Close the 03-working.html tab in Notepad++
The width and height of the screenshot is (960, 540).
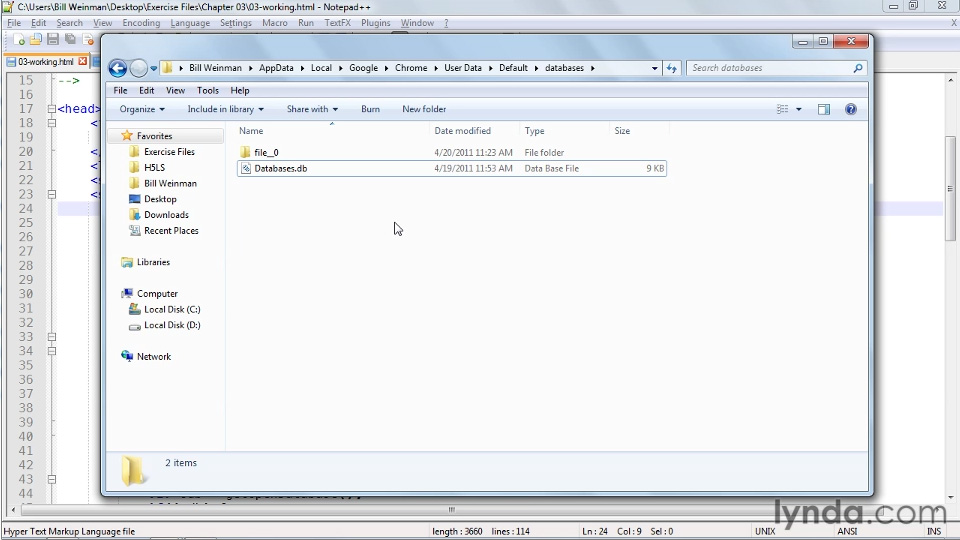pyautogui.click(x=83, y=61)
